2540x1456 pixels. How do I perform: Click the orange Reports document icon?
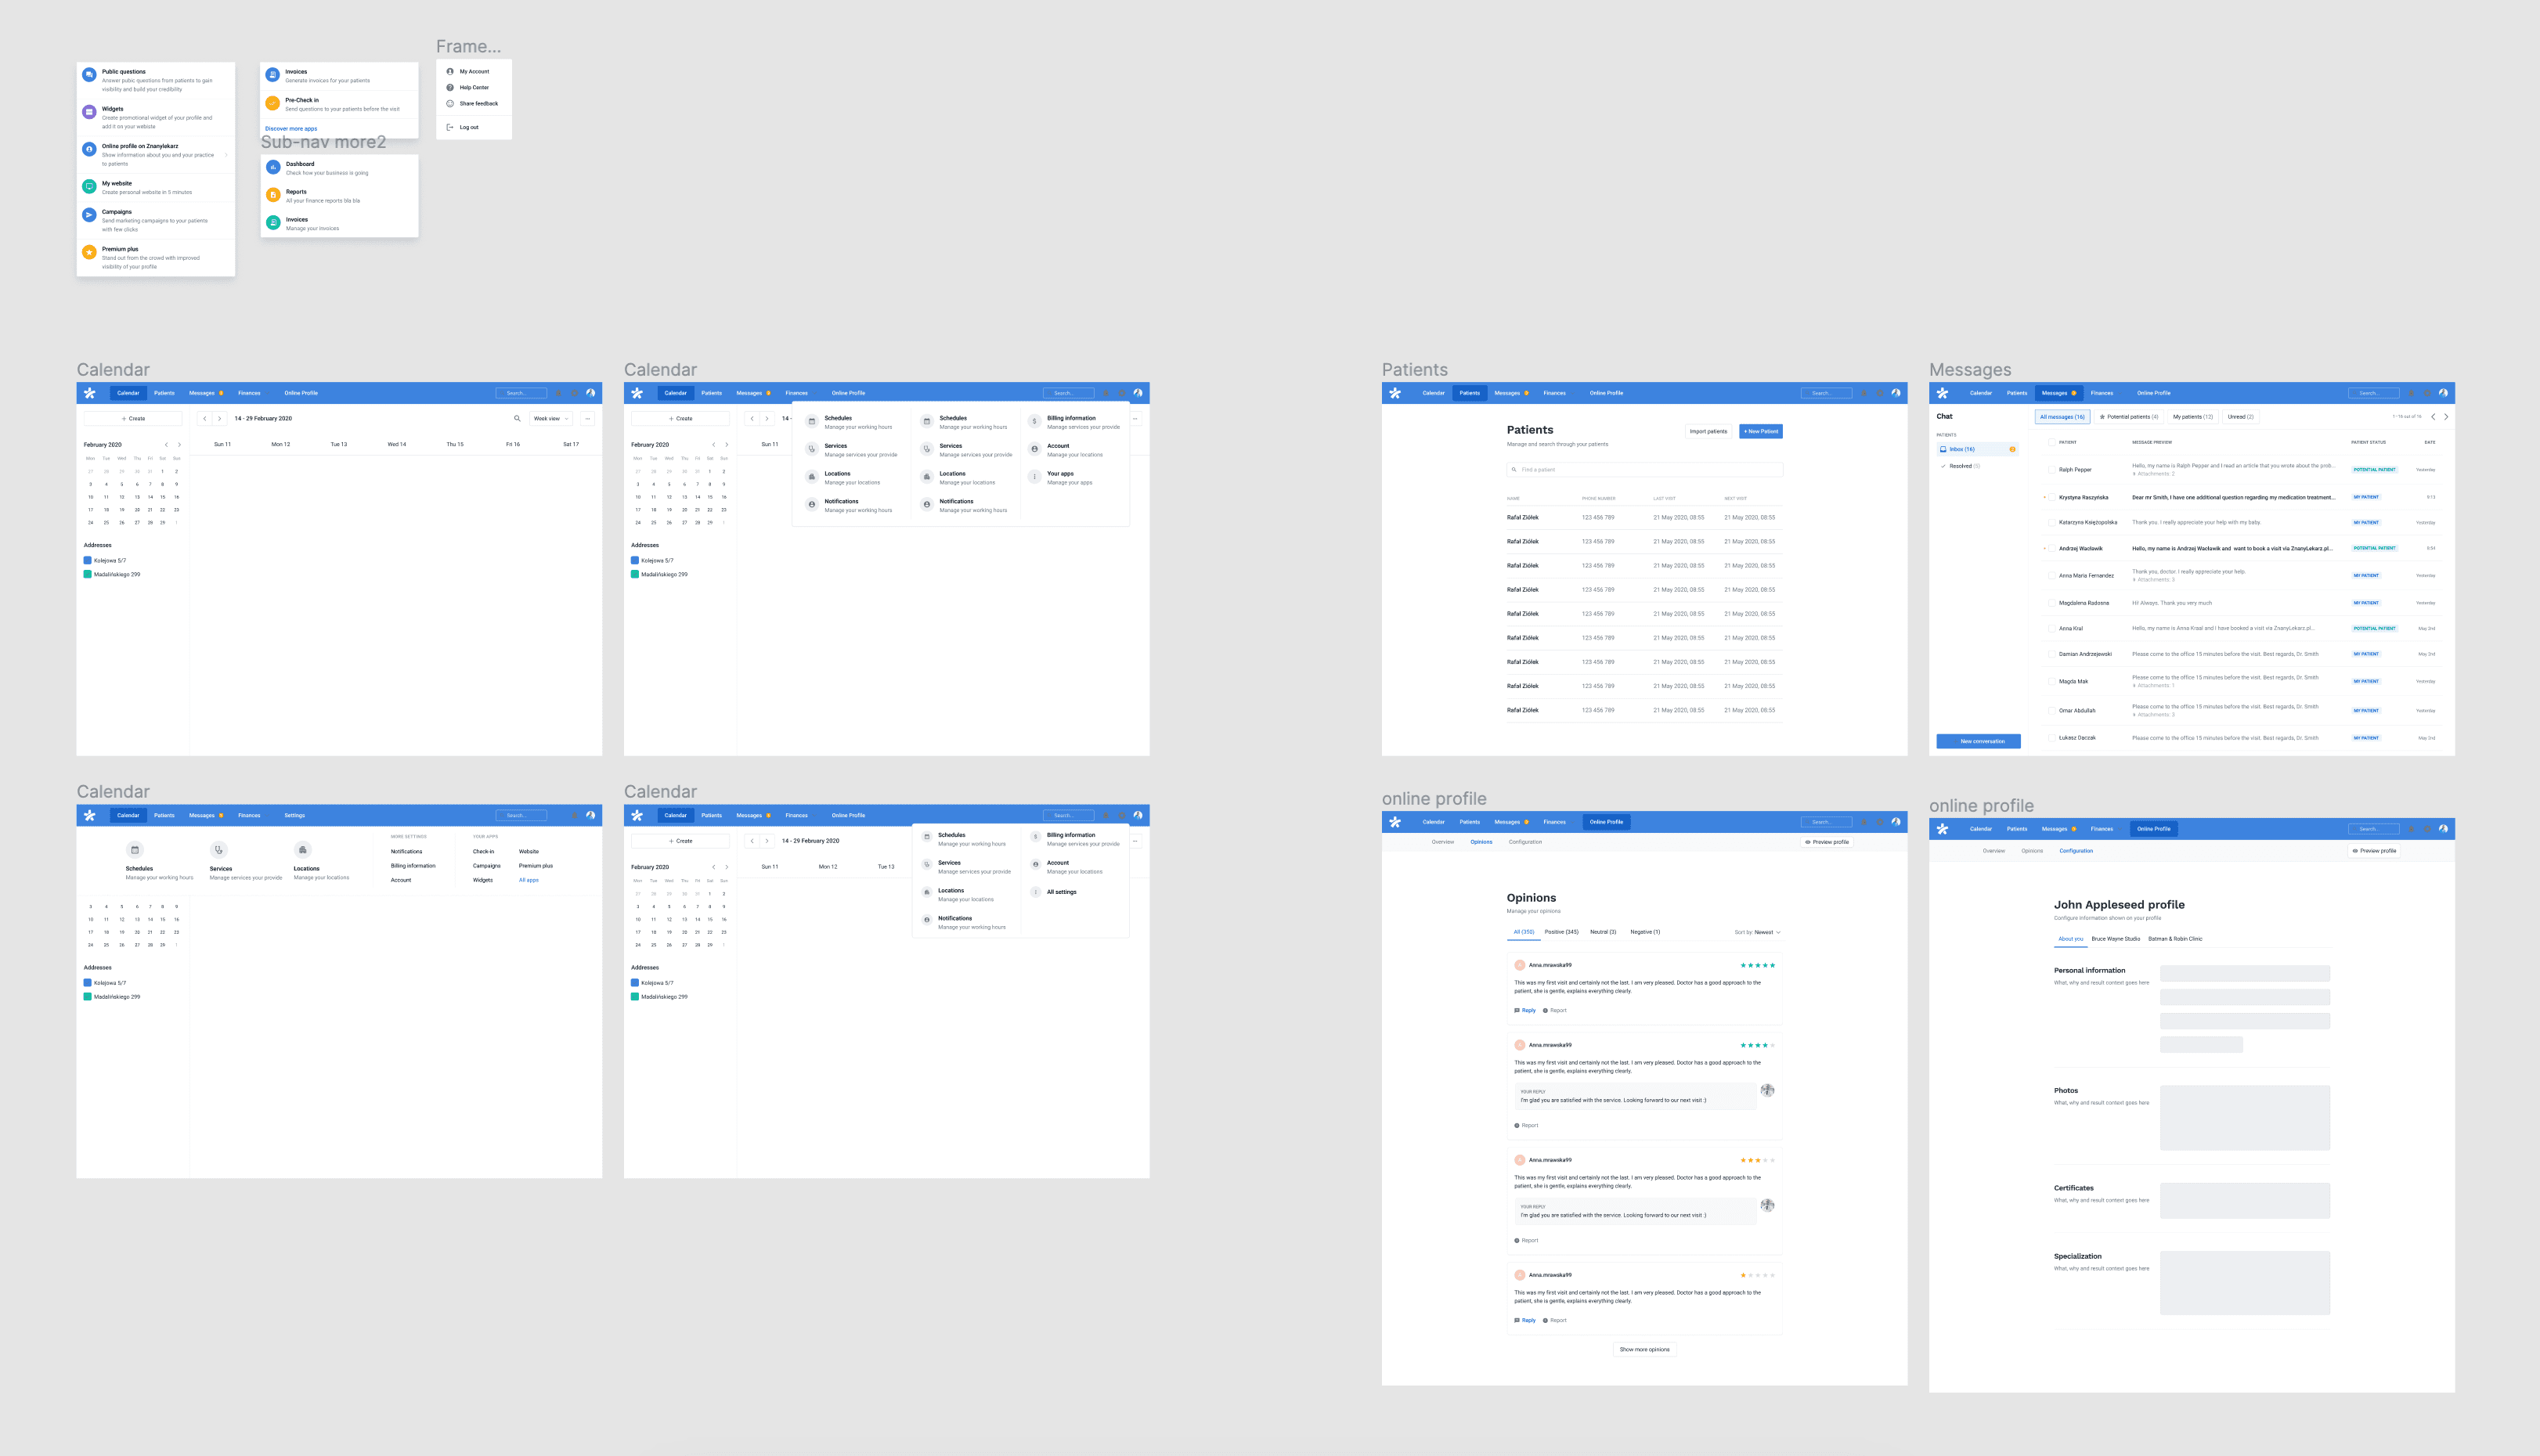tap(273, 195)
